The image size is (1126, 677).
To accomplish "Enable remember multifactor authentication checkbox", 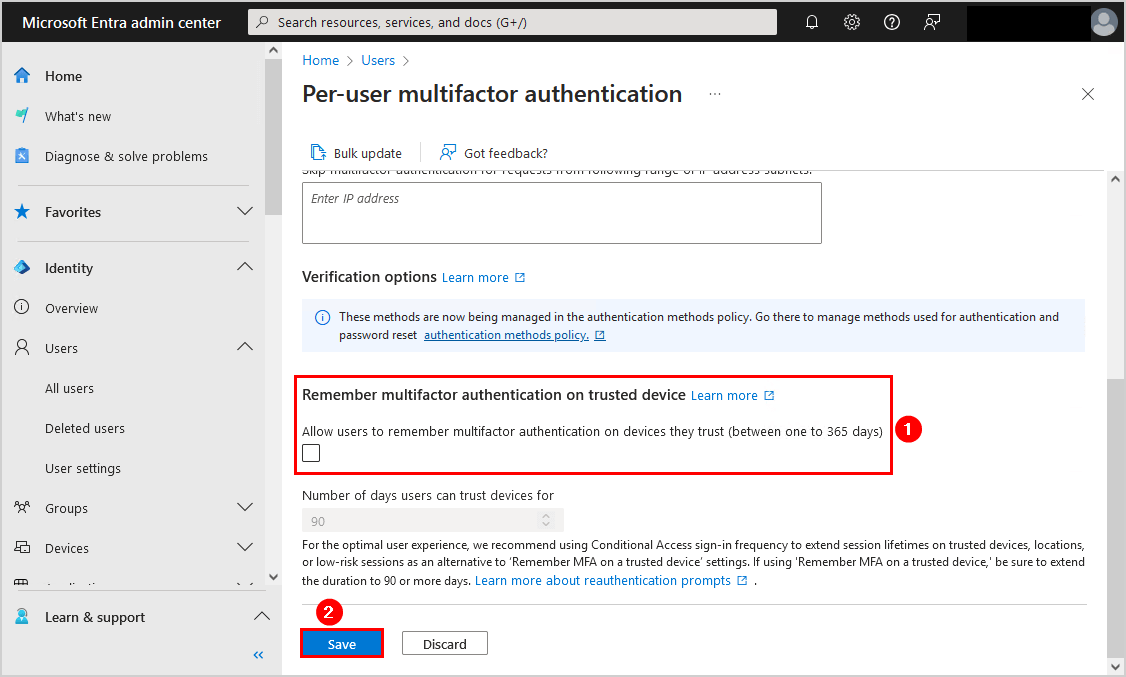I will pyautogui.click(x=311, y=453).
